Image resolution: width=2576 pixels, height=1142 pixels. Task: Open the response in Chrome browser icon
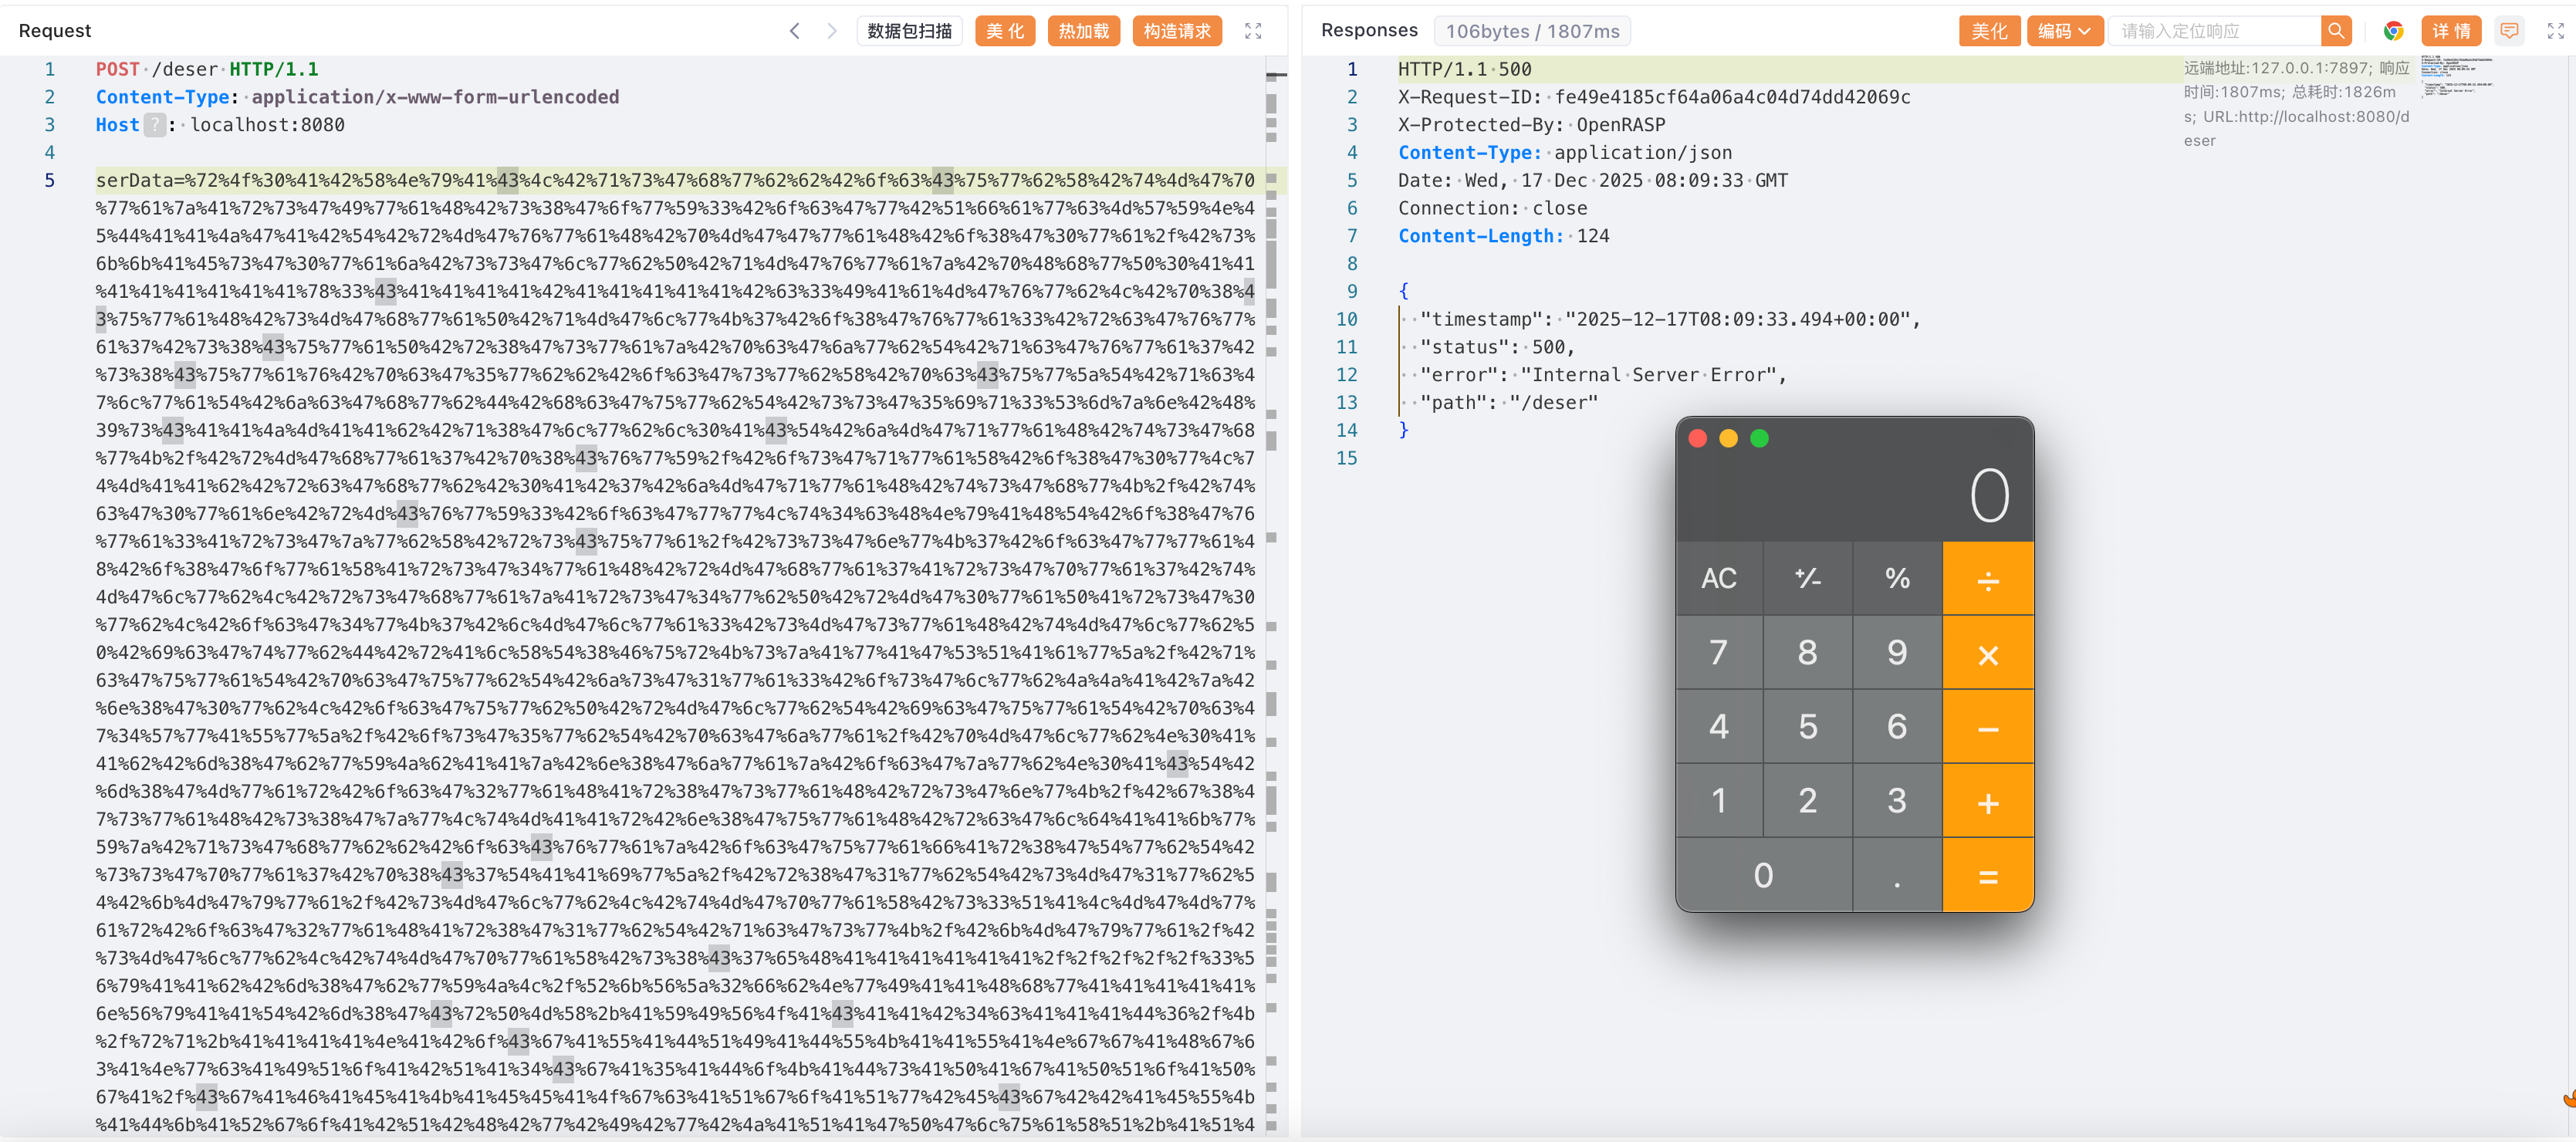coord(2393,31)
